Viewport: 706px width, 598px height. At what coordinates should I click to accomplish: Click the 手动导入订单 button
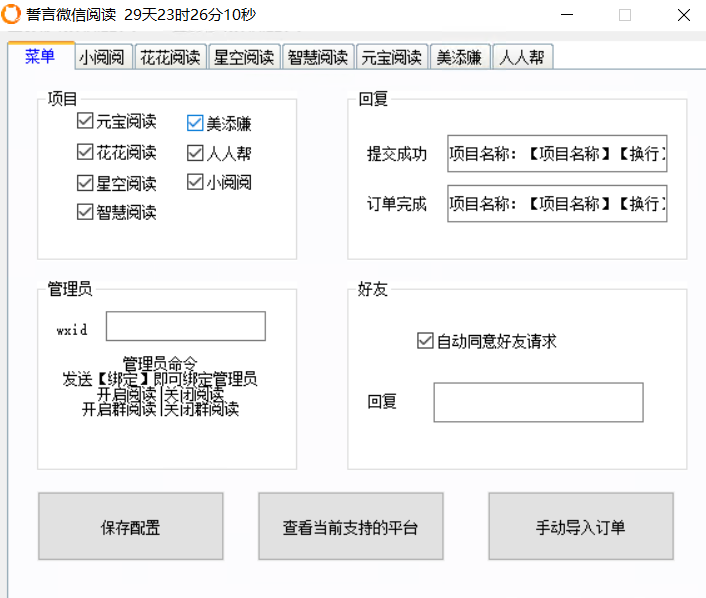(x=580, y=526)
